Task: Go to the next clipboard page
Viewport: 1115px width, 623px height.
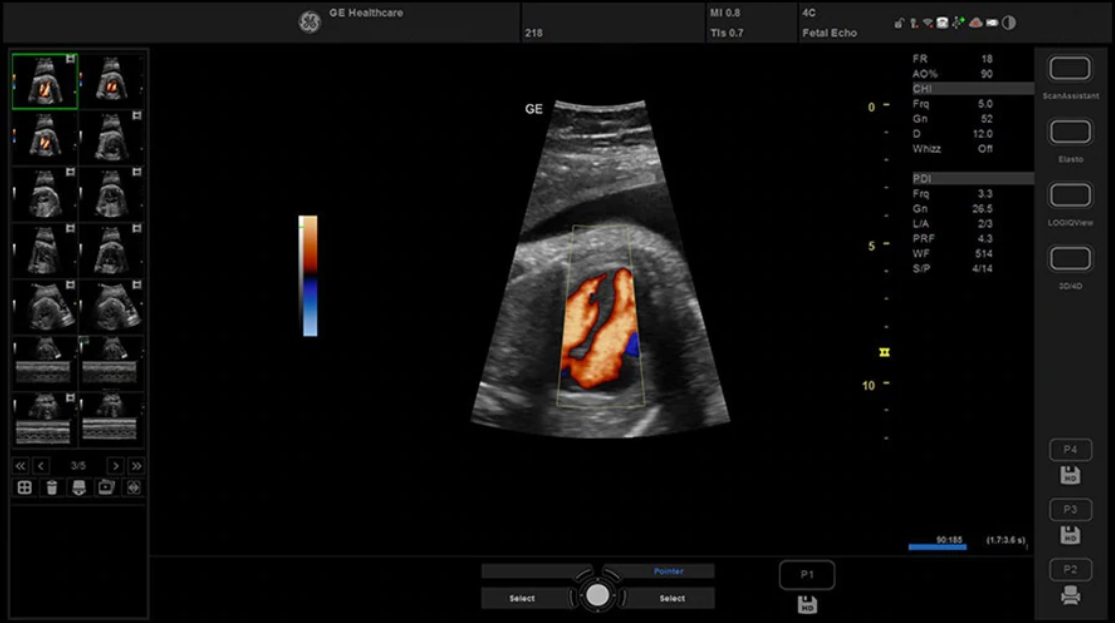Action: click(116, 466)
